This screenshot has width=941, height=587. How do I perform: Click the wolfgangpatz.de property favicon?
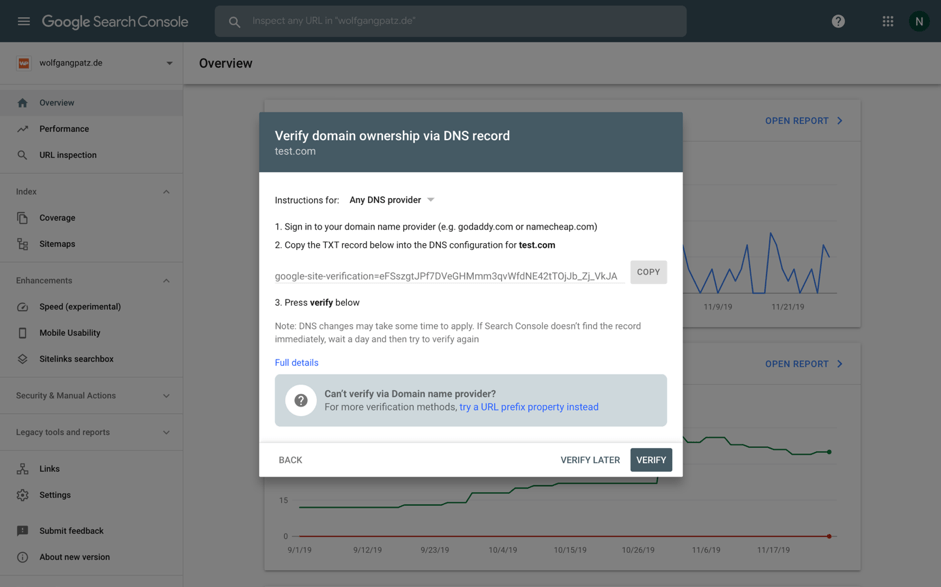(x=23, y=63)
